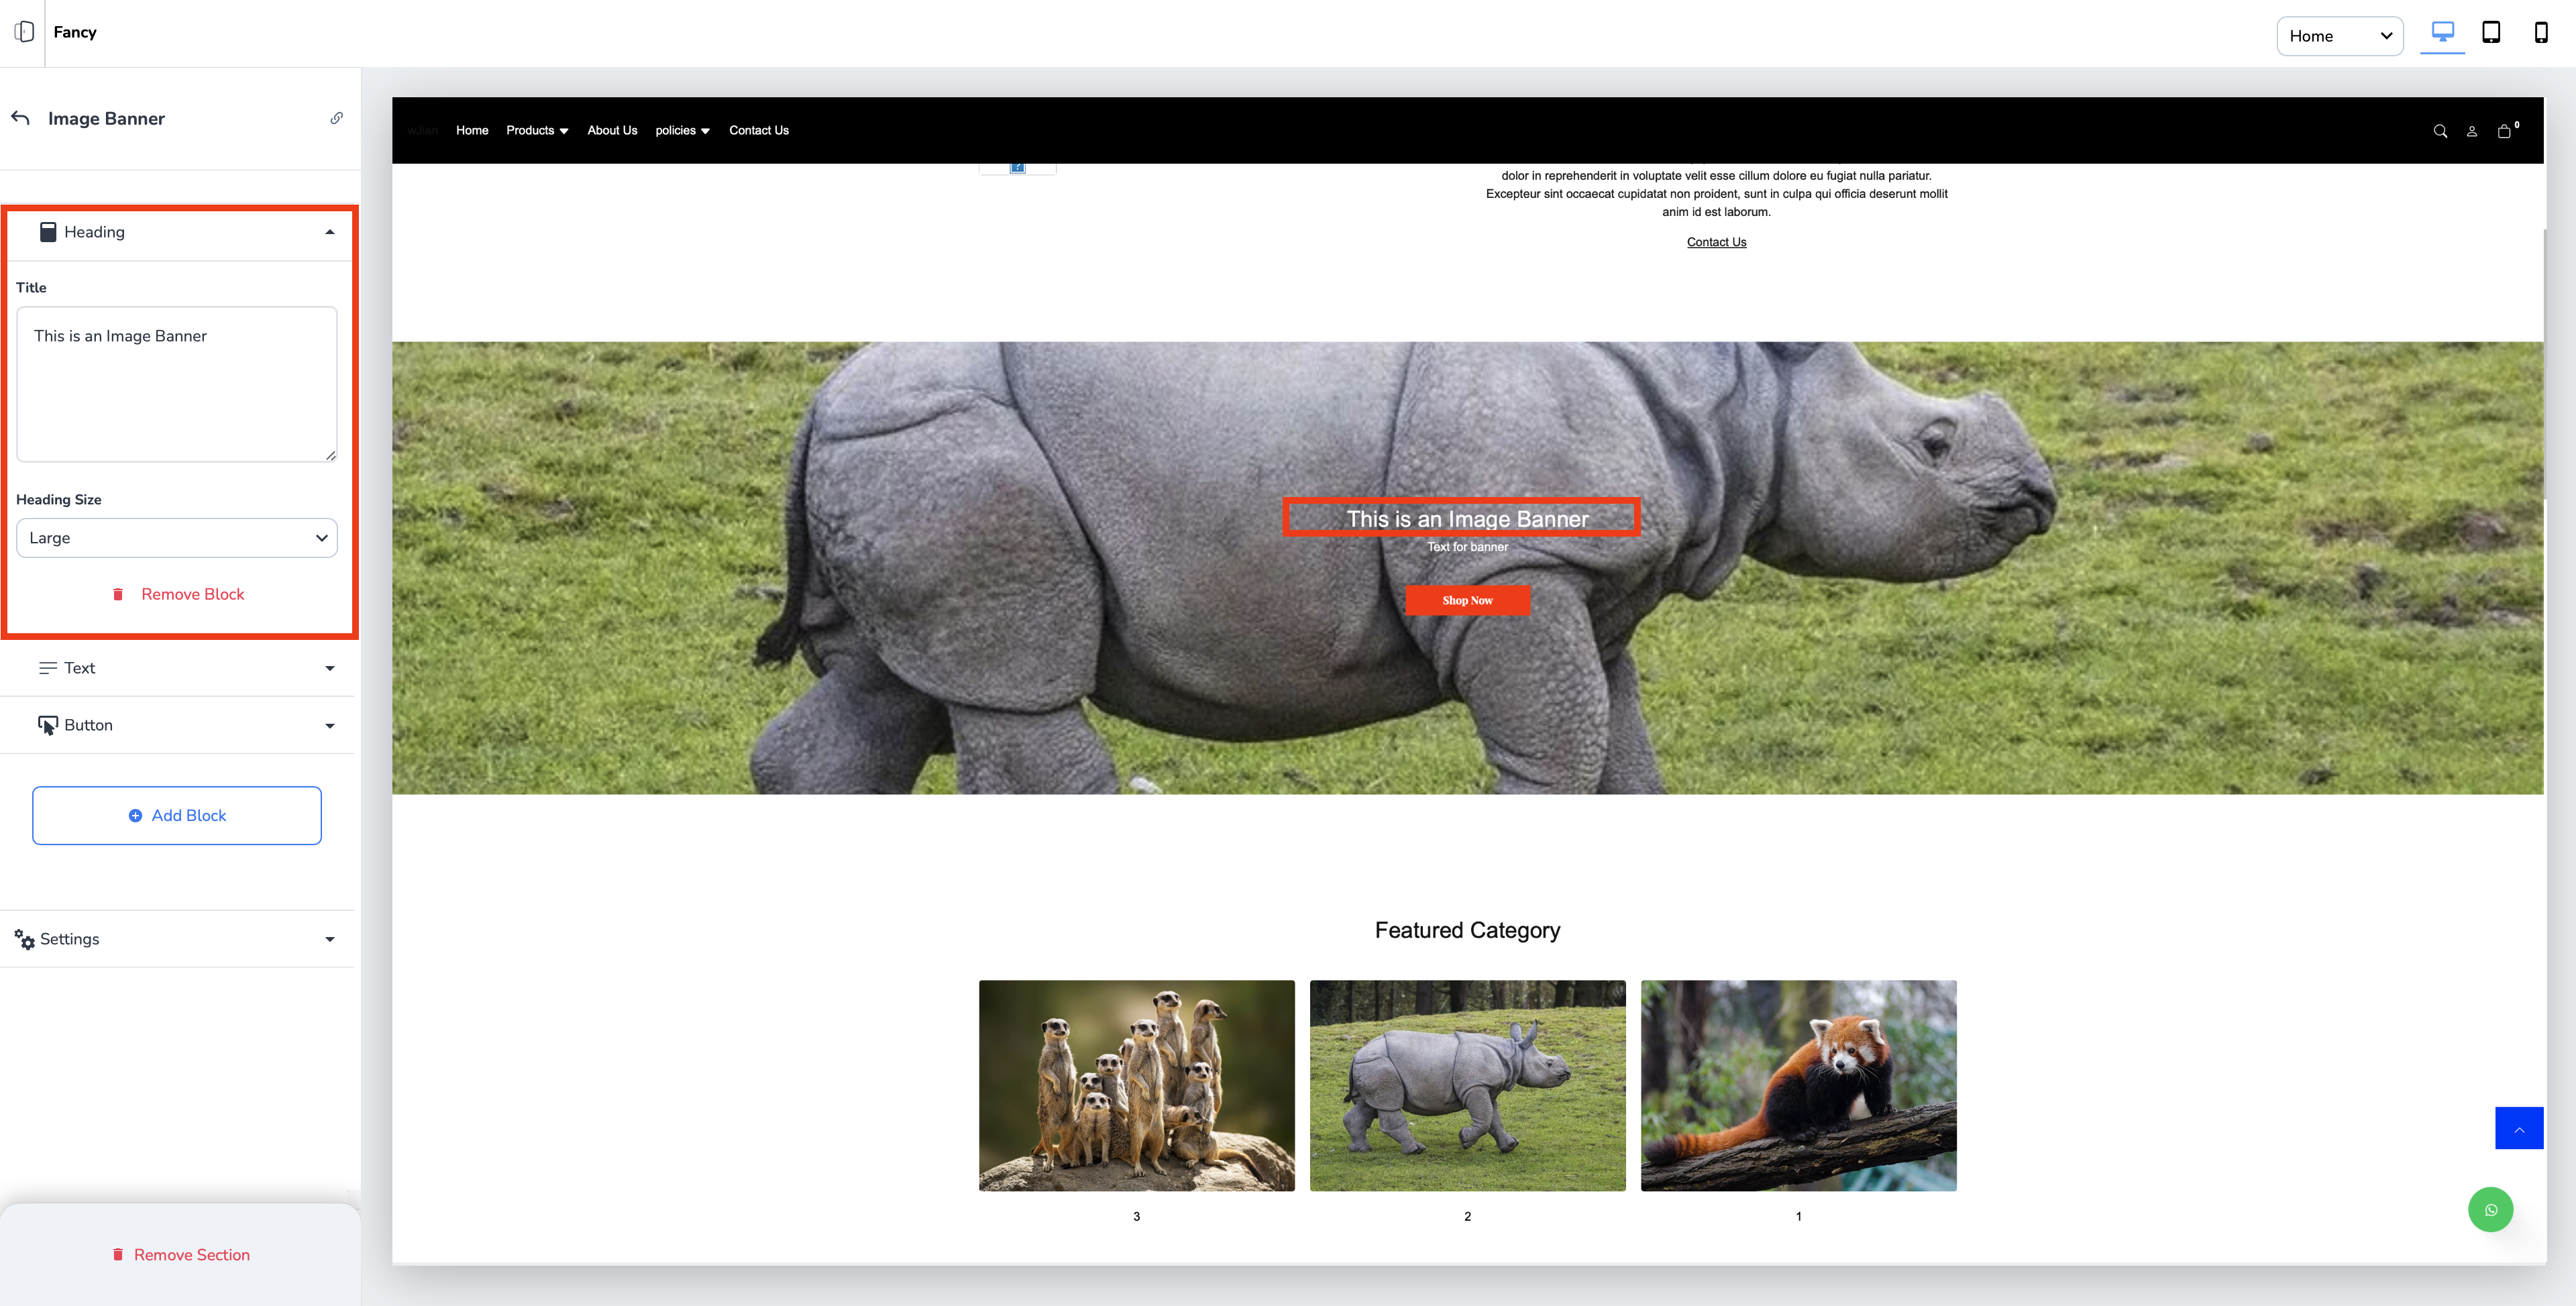
Task: Open the shopping cart icon
Action: [x=2504, y=131]
